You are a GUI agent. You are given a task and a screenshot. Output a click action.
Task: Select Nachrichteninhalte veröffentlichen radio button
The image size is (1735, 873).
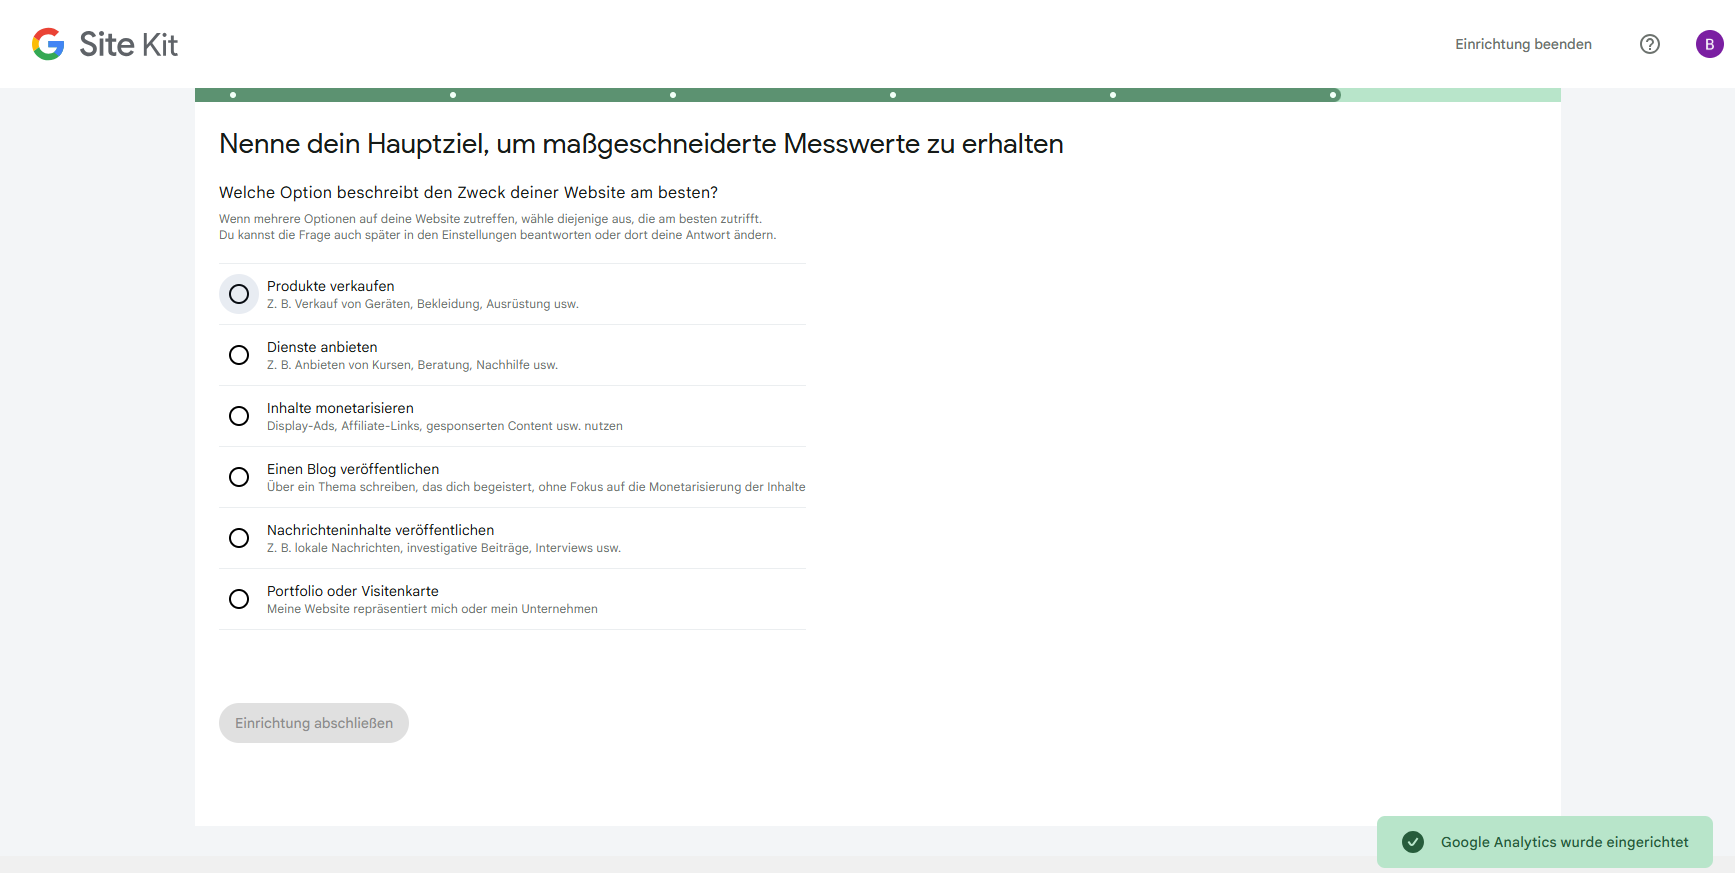click(239, 538)
